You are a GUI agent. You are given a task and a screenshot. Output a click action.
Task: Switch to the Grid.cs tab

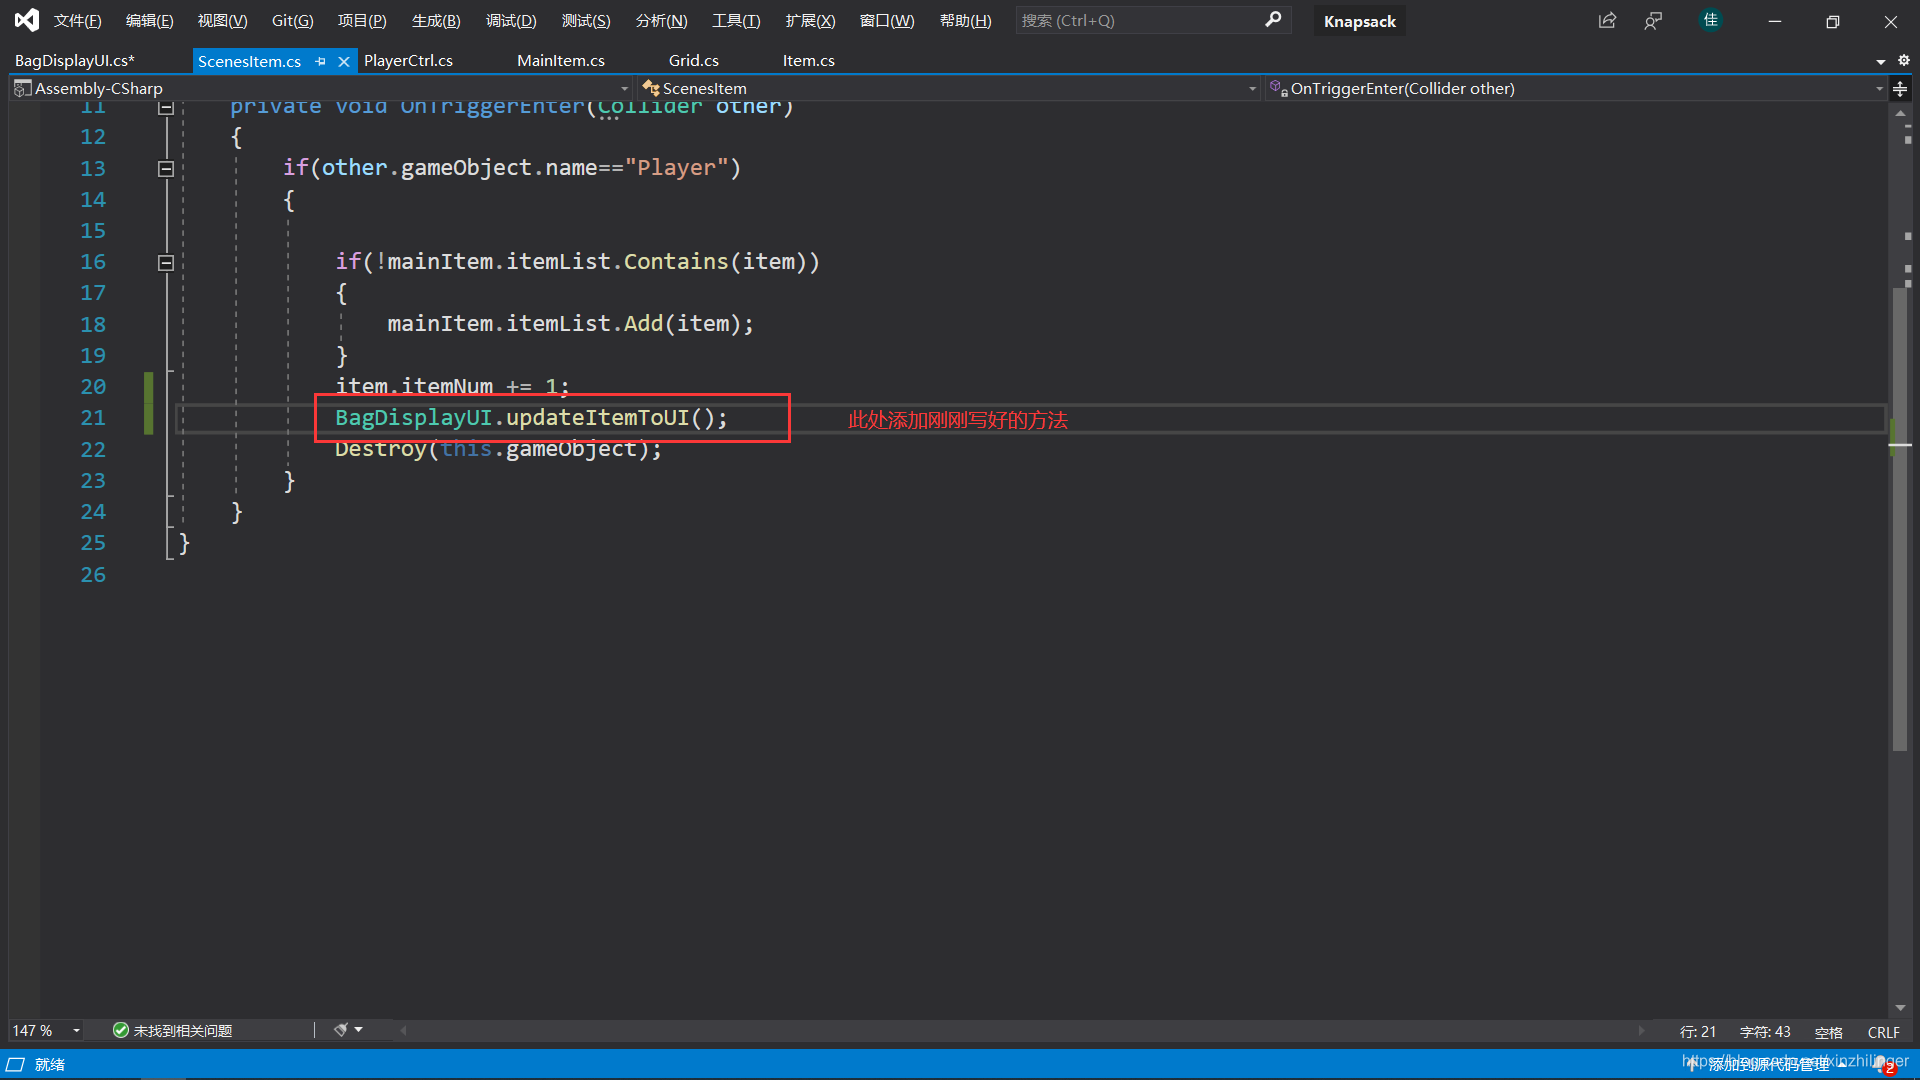pos(694,61)
